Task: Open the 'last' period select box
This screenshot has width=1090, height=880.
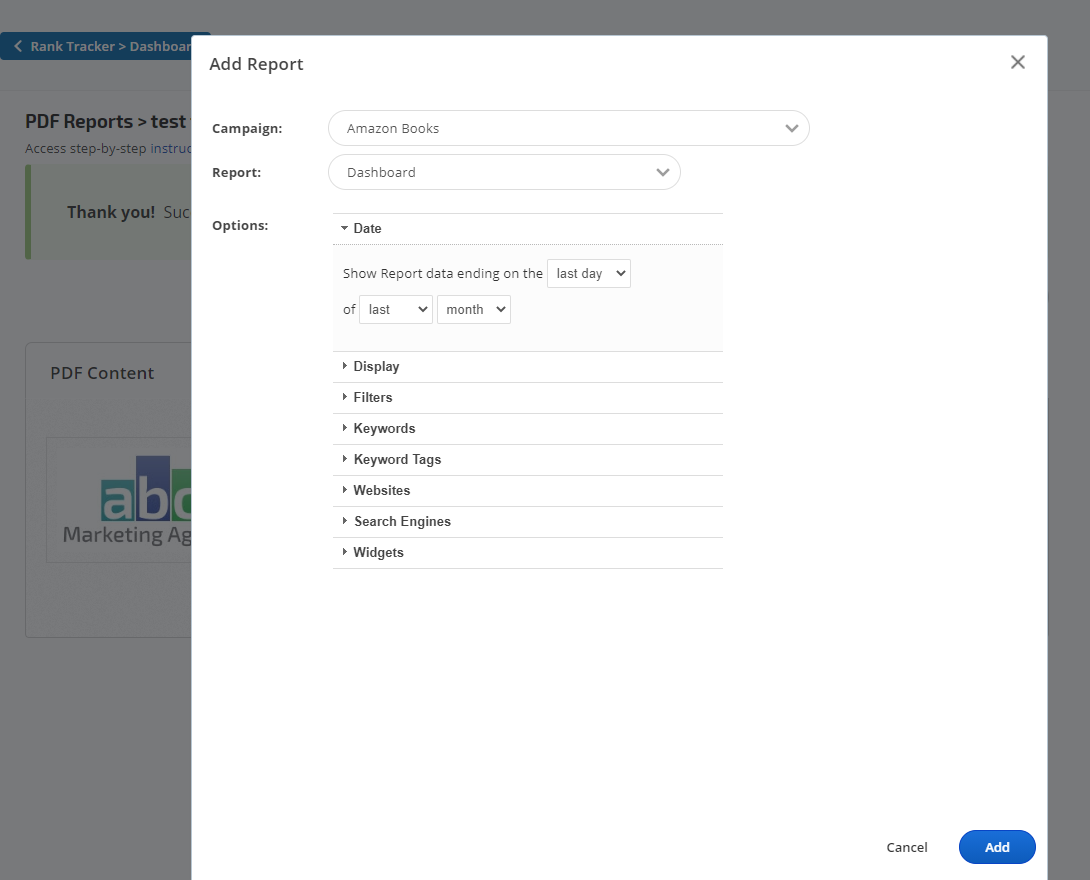Action: pos(395,309)
